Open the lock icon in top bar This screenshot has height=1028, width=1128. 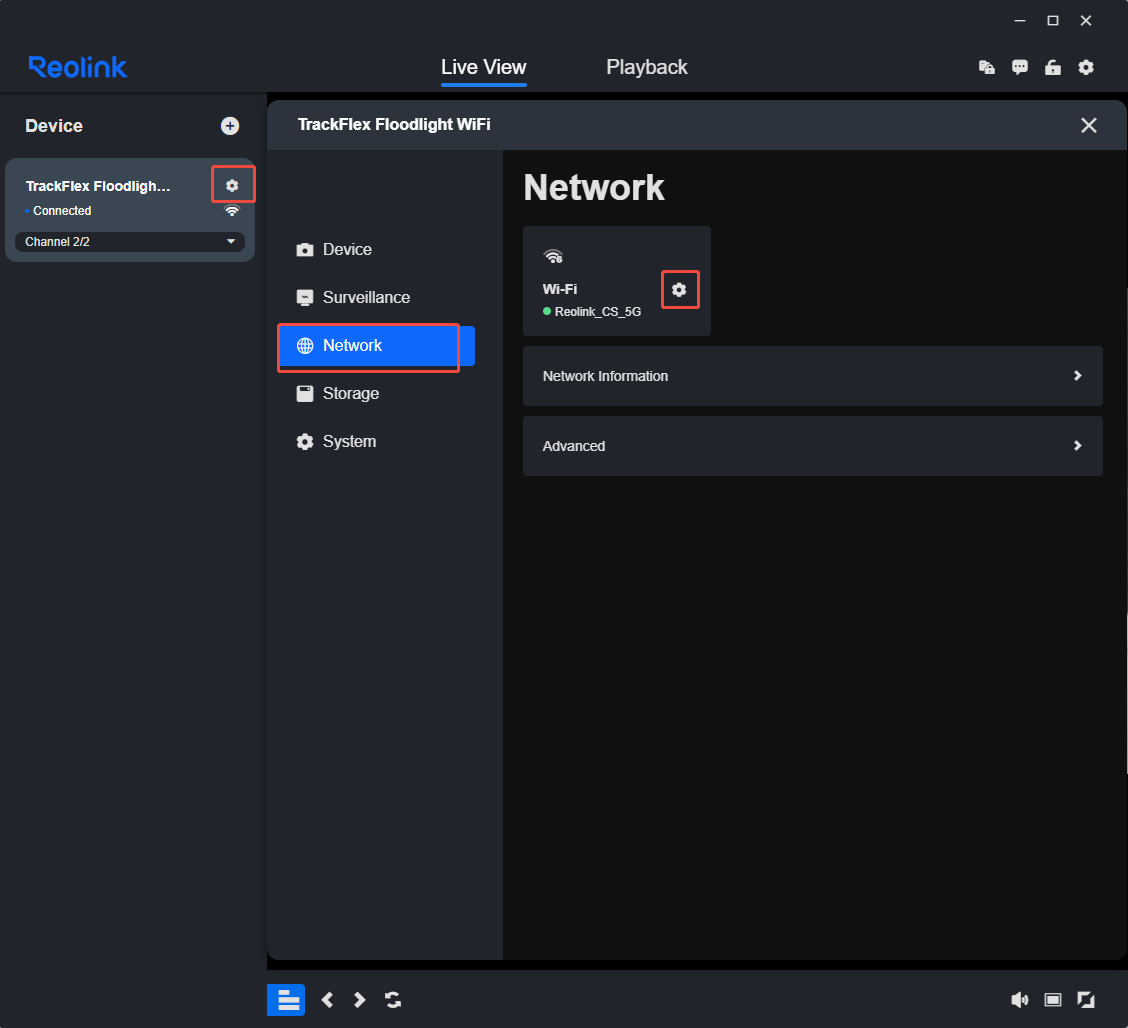click(x=1052, y=68)
